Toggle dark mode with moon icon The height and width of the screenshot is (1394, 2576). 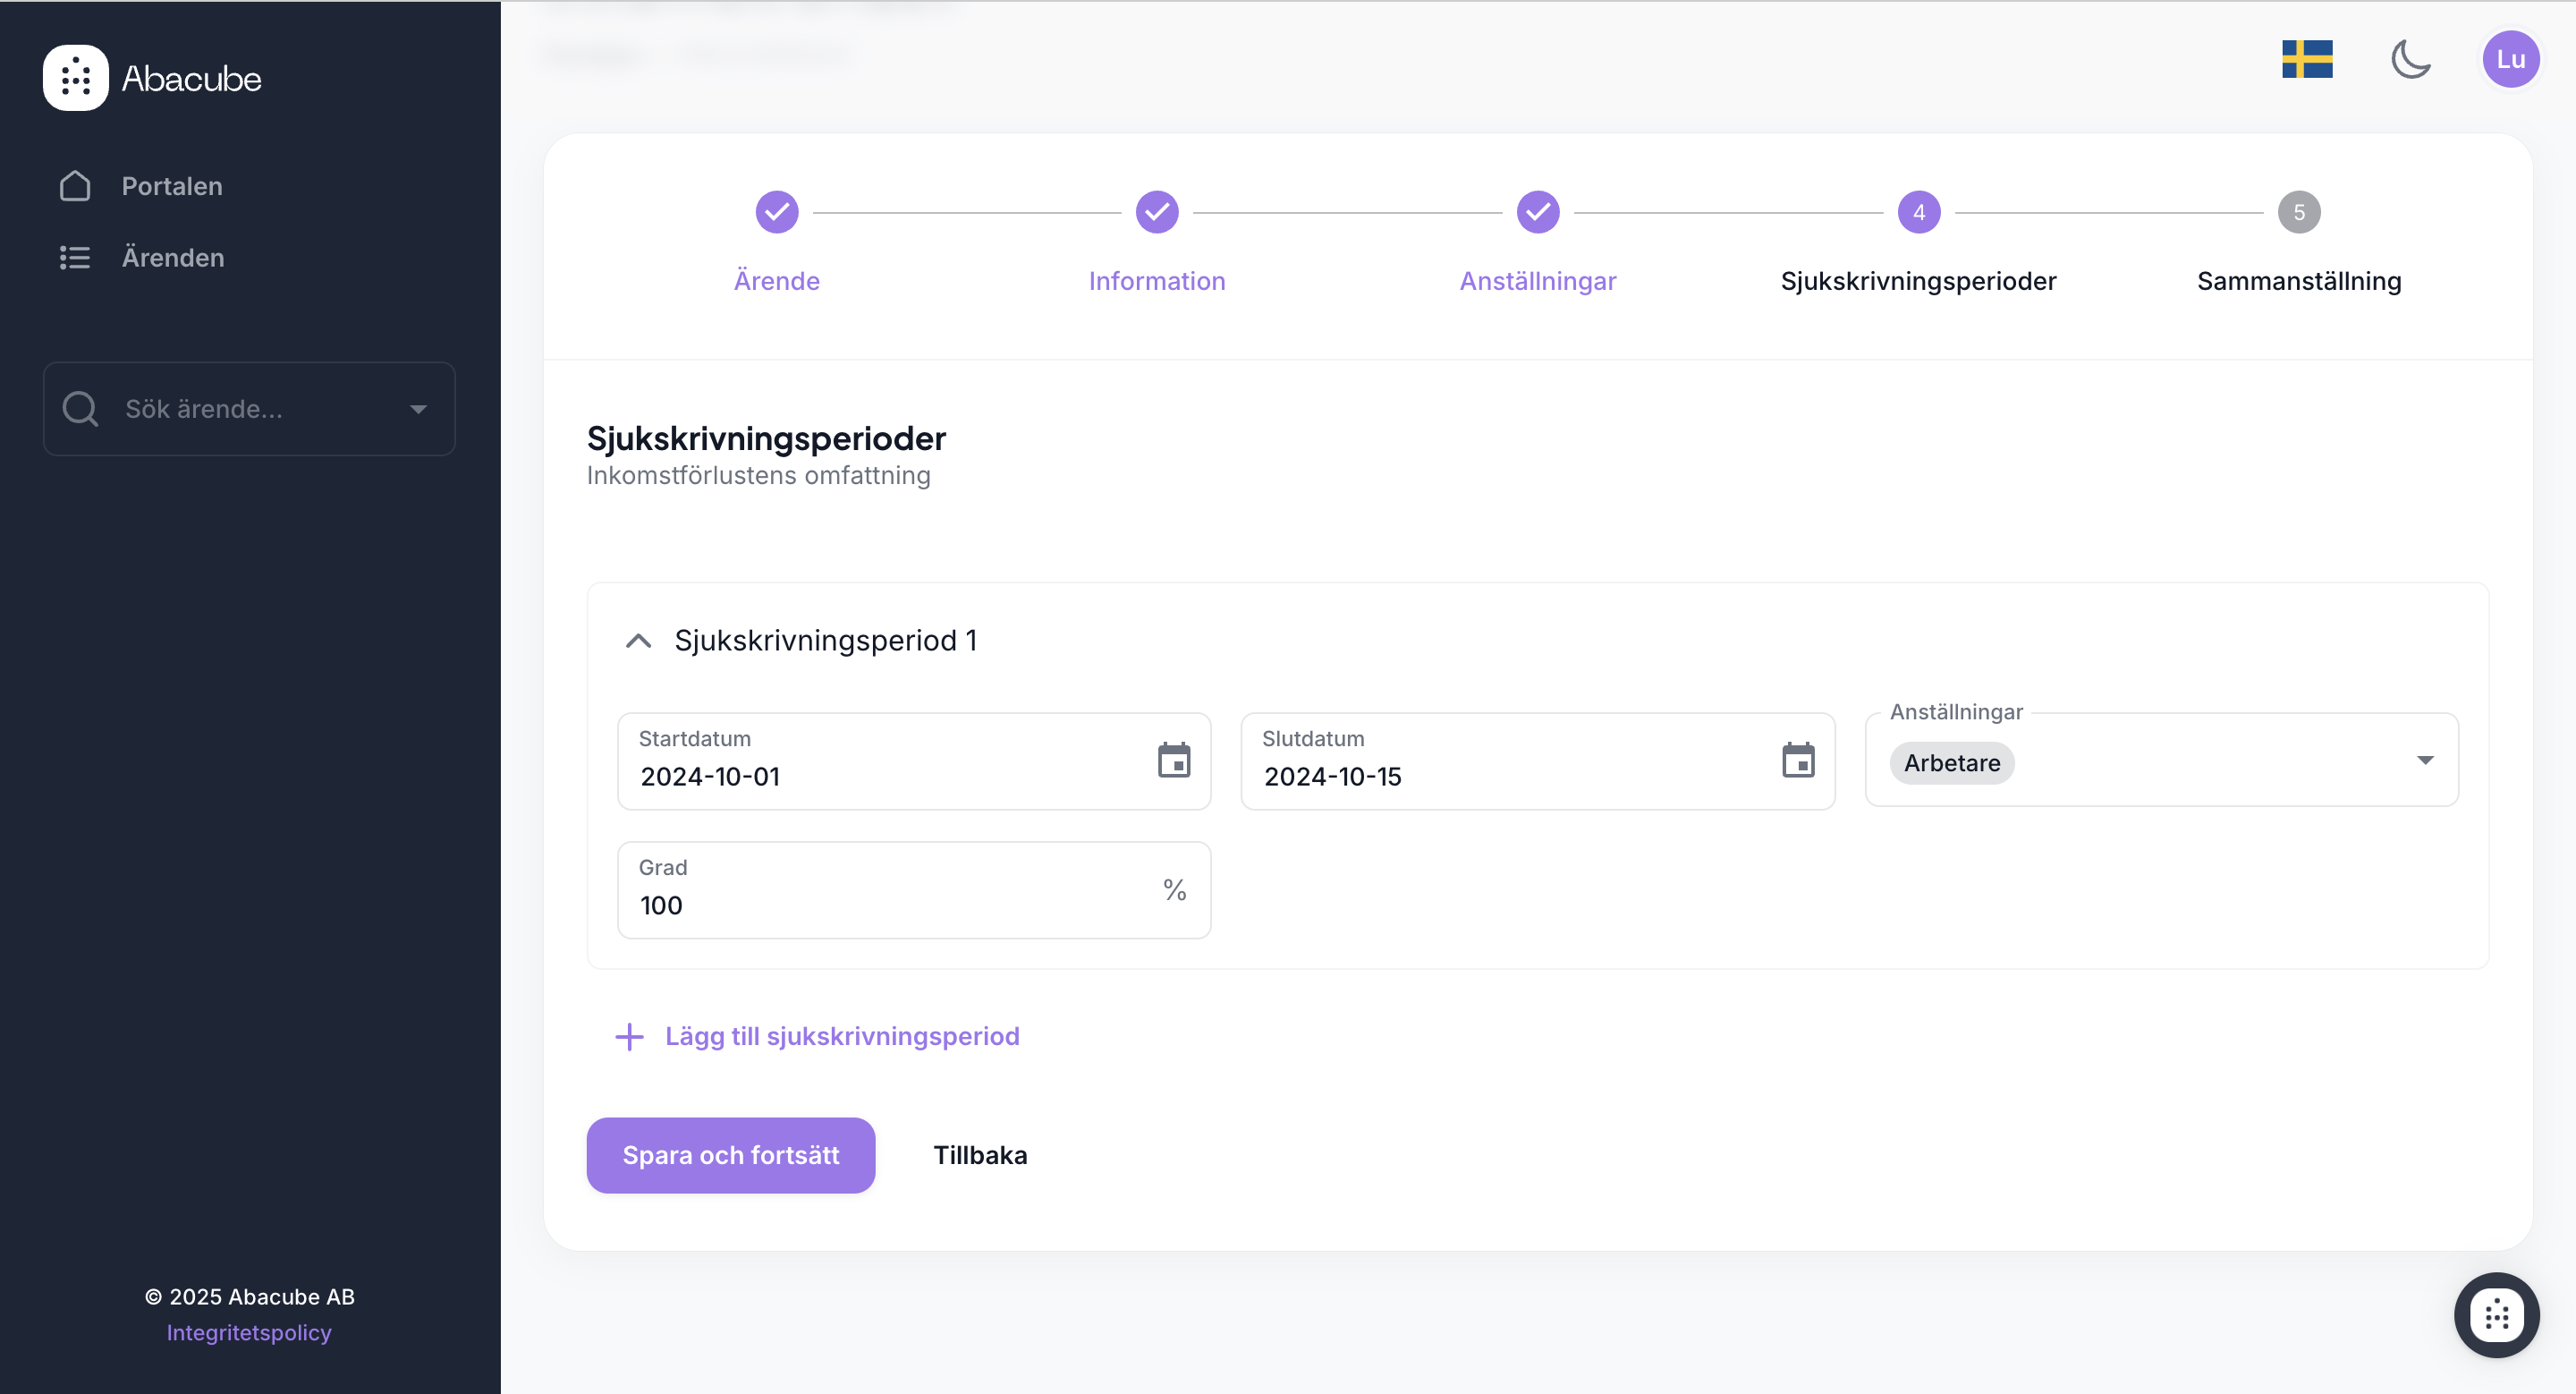point(2410,59)
